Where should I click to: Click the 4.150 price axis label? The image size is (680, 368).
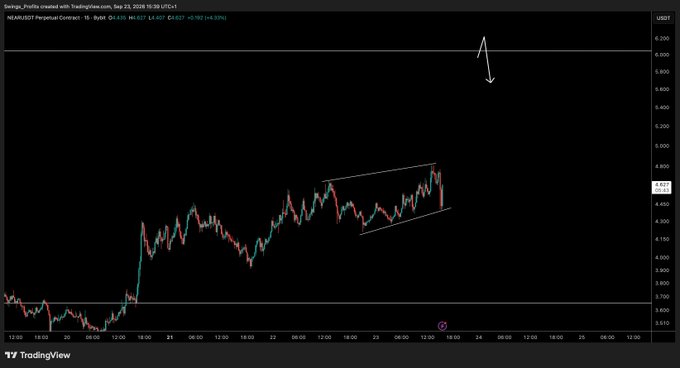(x=662, y=239)
